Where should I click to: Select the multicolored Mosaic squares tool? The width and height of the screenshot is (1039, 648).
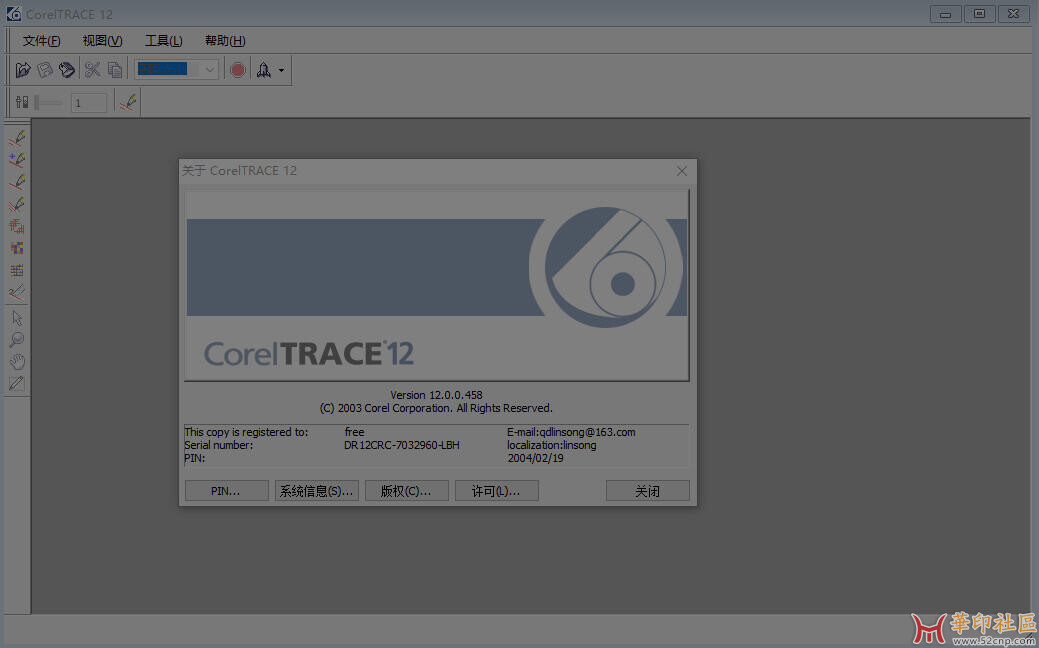[x=17, y=248]
